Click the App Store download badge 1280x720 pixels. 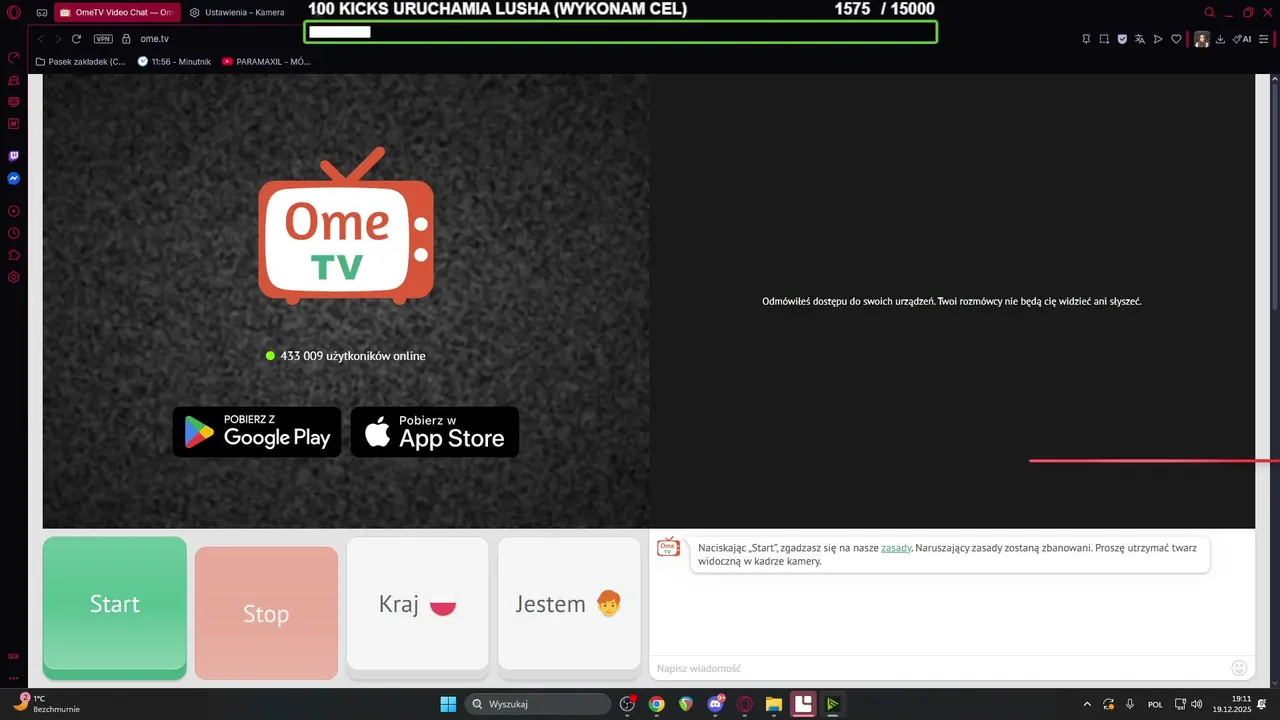(435, 432)
